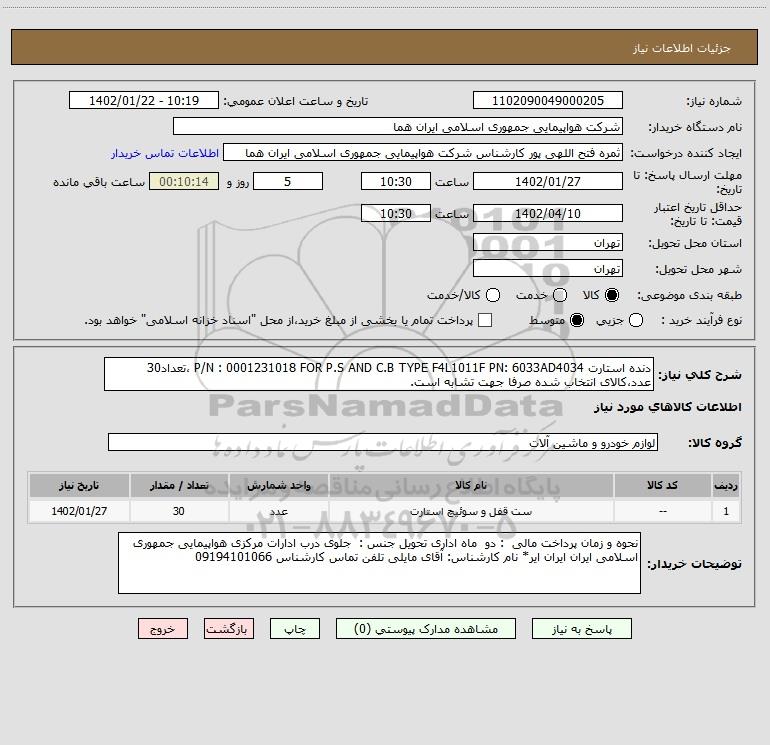Click the request creator name field

(x=423, y=153)
